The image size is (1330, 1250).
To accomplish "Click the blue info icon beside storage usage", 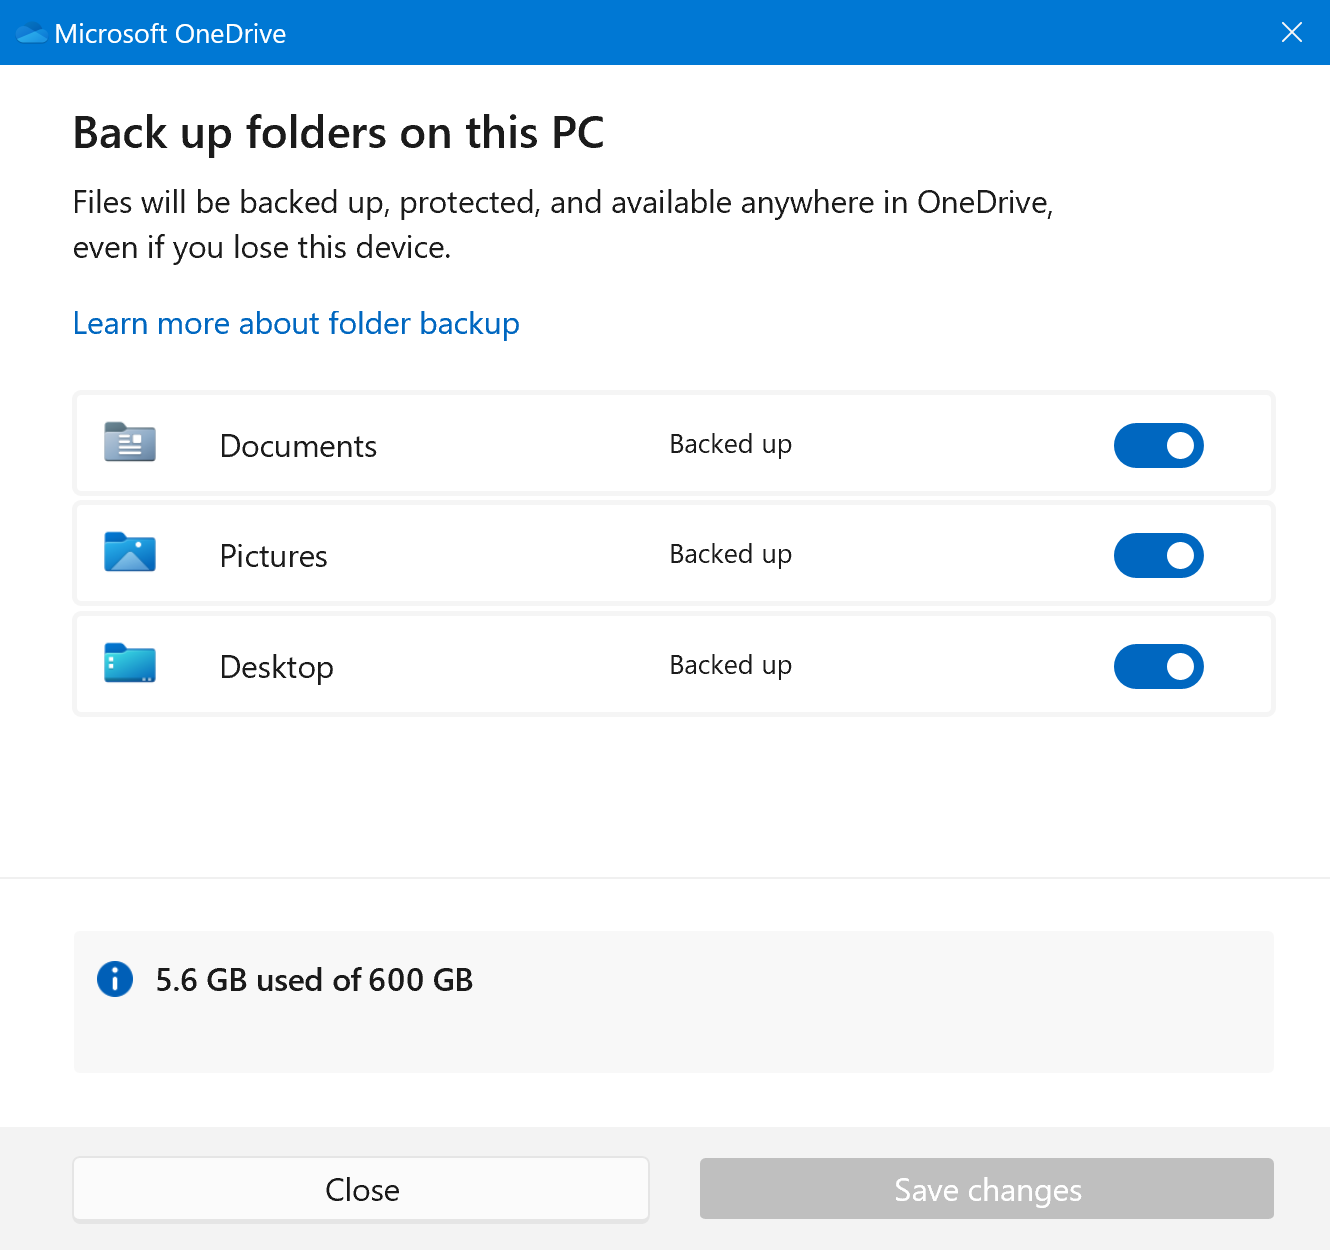I will [115, 979].
